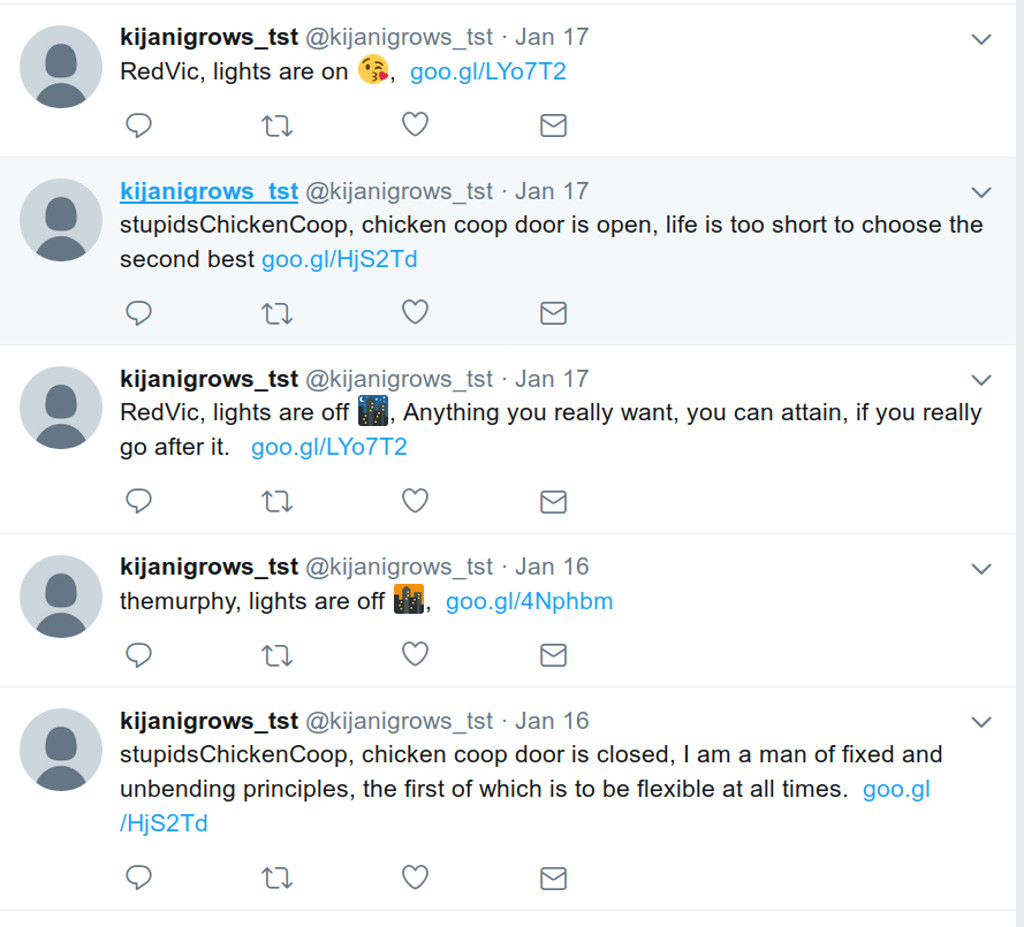Expand options menu on chicken coop open tweet
Screen dimensions: 1024x927
click(x=981, y=192)
